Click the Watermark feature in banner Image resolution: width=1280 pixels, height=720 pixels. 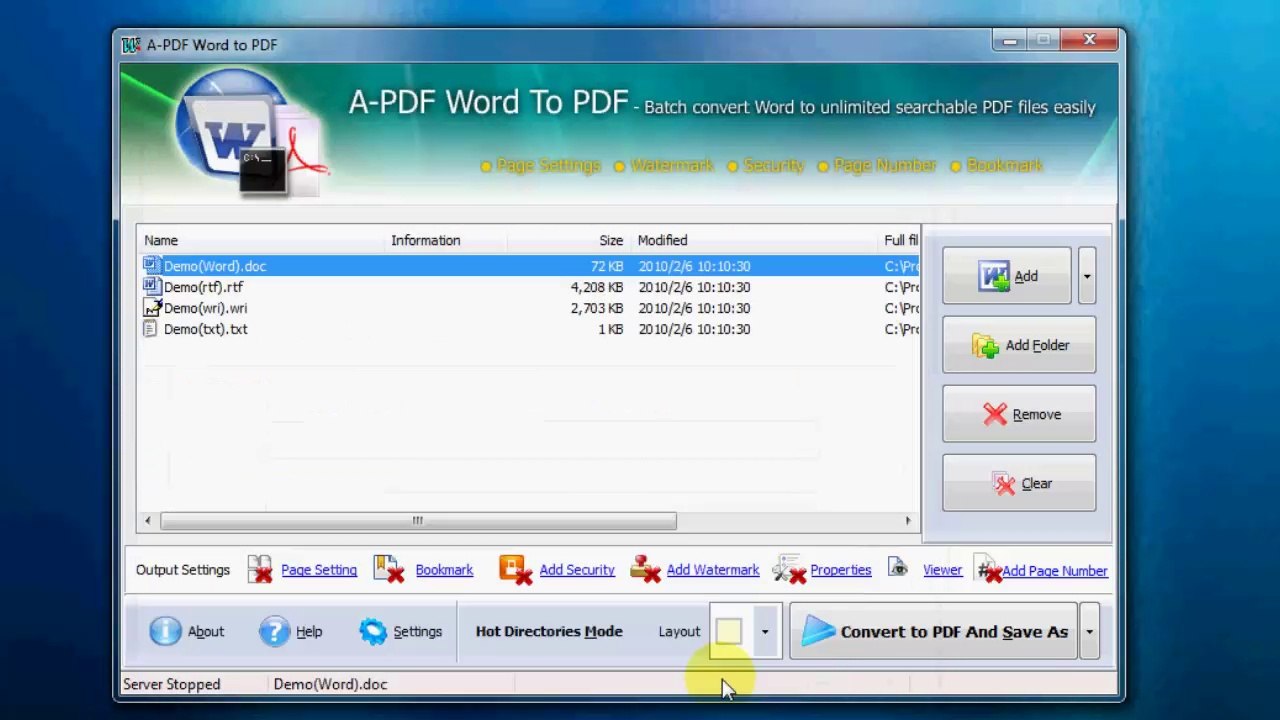663,165
